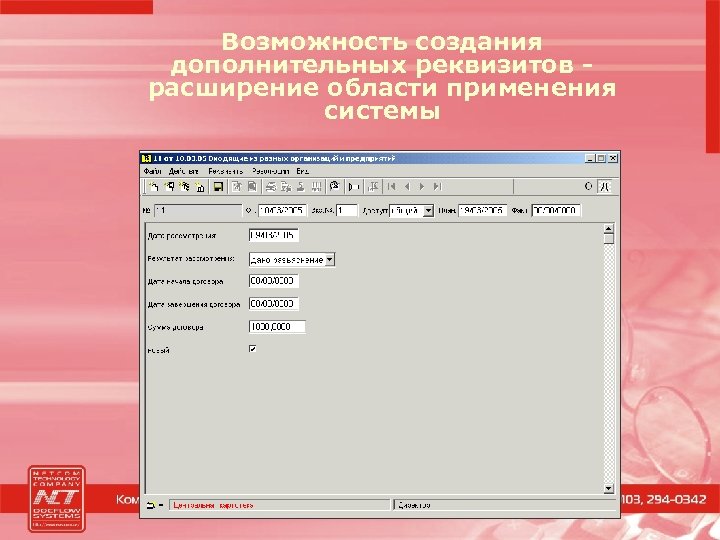Screen dimensions: 720x540
Task: Click the window title bar document icon
Action: 146,158
